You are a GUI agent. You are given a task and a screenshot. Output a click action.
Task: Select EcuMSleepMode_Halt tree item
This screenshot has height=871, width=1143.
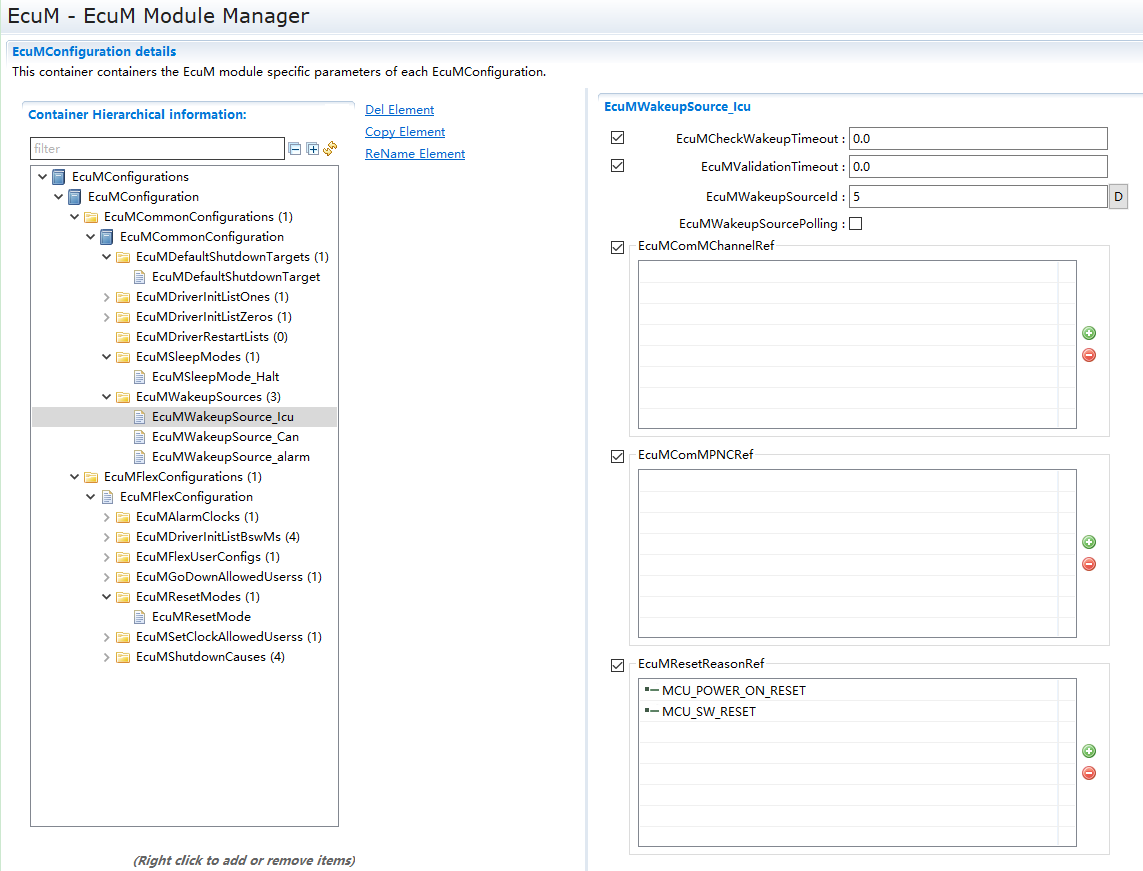pyautogui.click(x=215, y=377)
